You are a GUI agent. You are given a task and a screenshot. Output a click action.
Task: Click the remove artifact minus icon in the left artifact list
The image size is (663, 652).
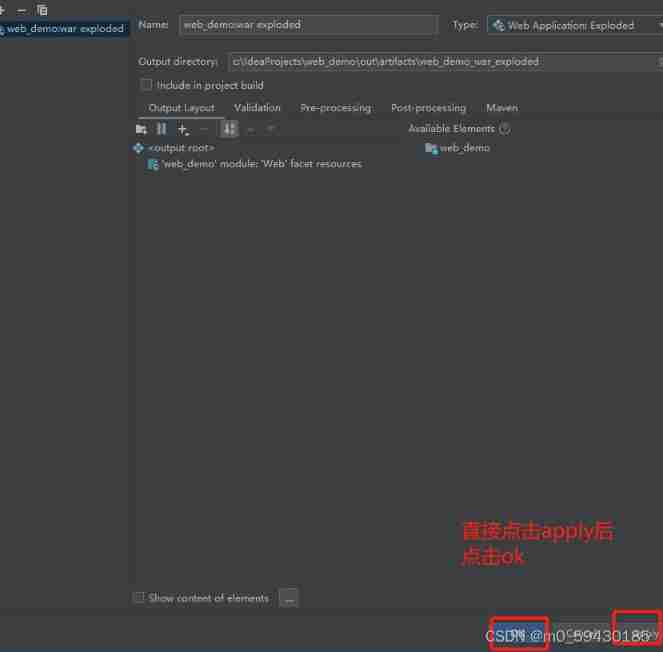pyautogui.click(x=21, y=10)
